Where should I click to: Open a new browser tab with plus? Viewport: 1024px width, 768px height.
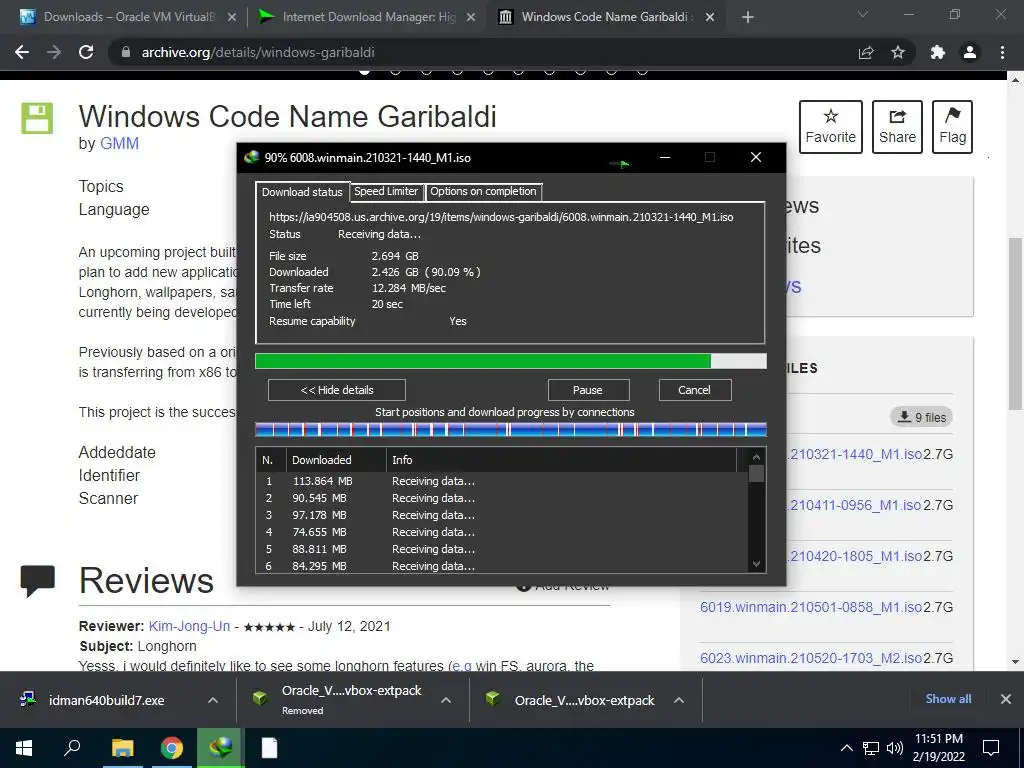pos(748,17)
